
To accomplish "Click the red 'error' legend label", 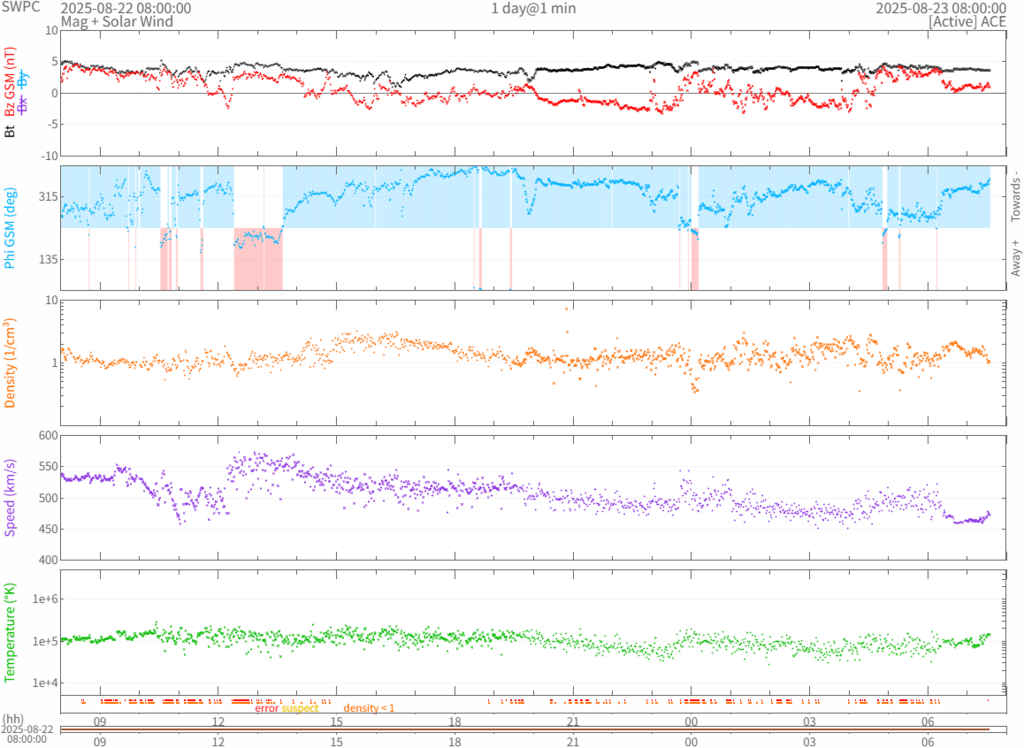I will click(266, 709).
